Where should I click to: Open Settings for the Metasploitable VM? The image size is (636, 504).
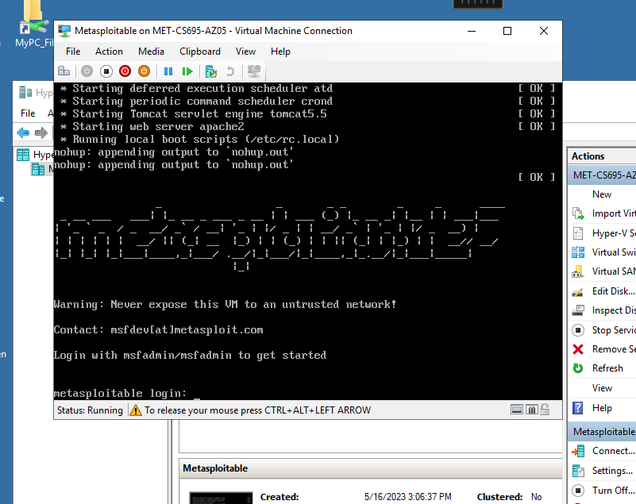(611, 470)
